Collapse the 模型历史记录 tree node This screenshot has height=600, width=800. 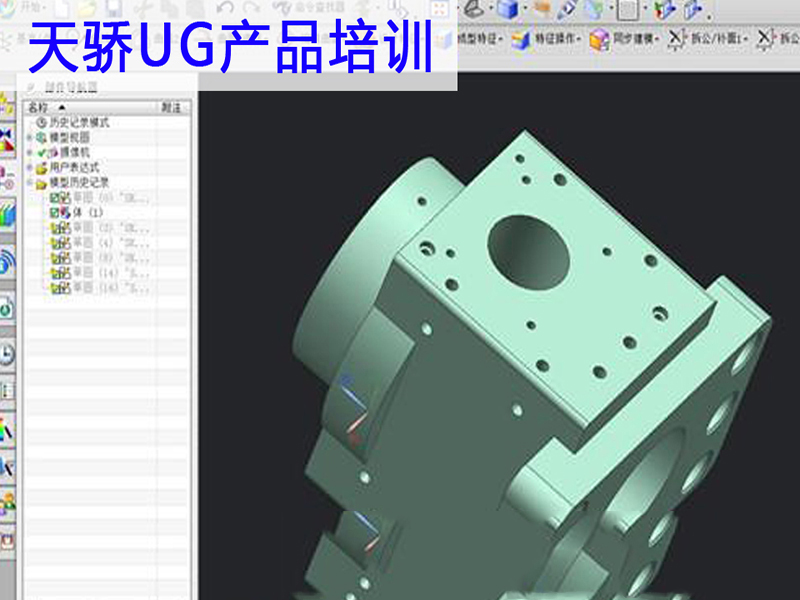pos(28,179)
